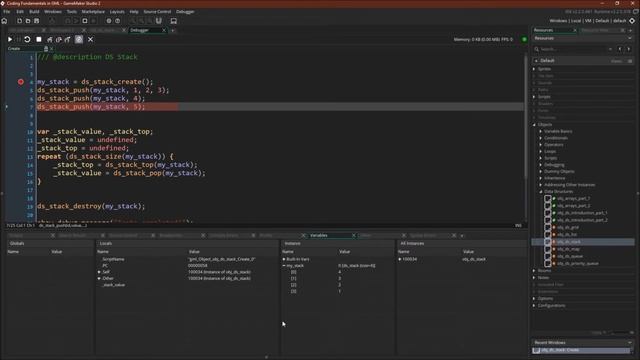Open the workspace overview monitor icon
This screenshot has width=640, height=360.
tap(173, 21)
